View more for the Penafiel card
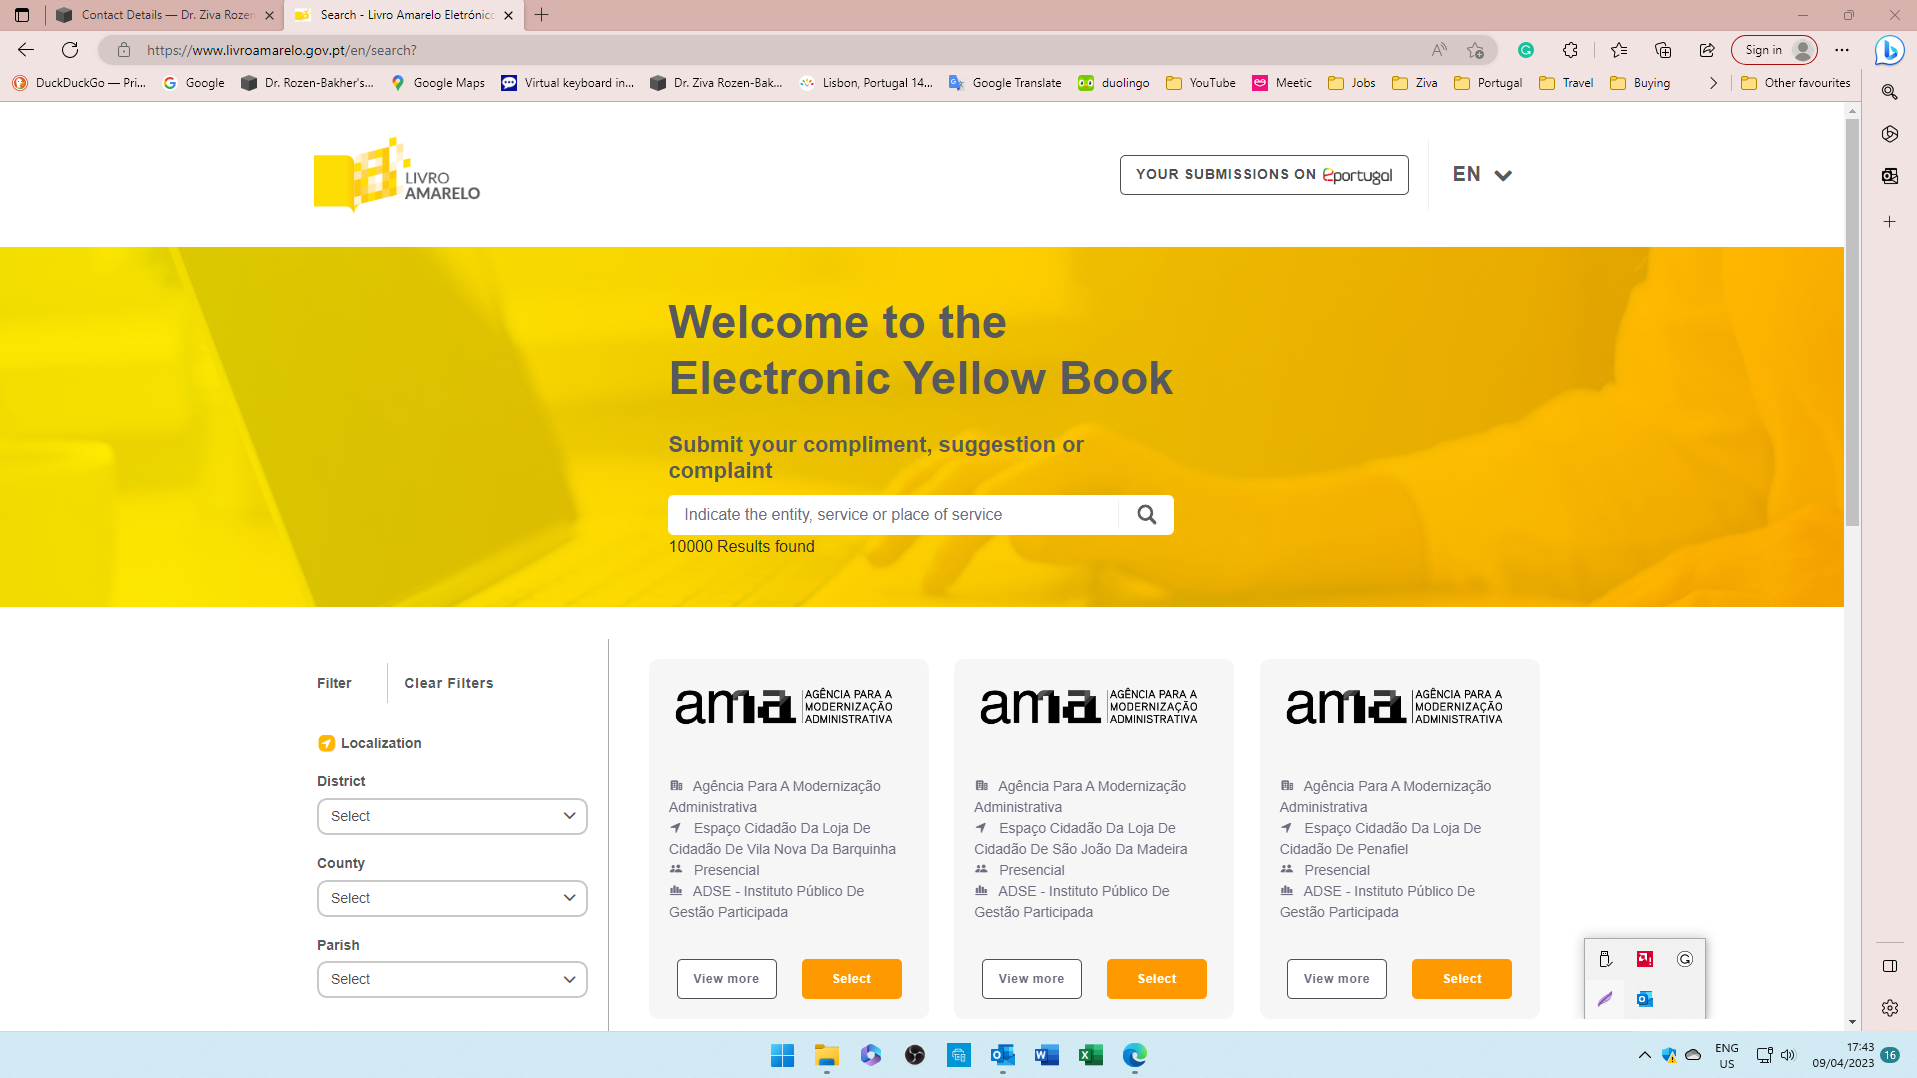 pos(1336,979)
